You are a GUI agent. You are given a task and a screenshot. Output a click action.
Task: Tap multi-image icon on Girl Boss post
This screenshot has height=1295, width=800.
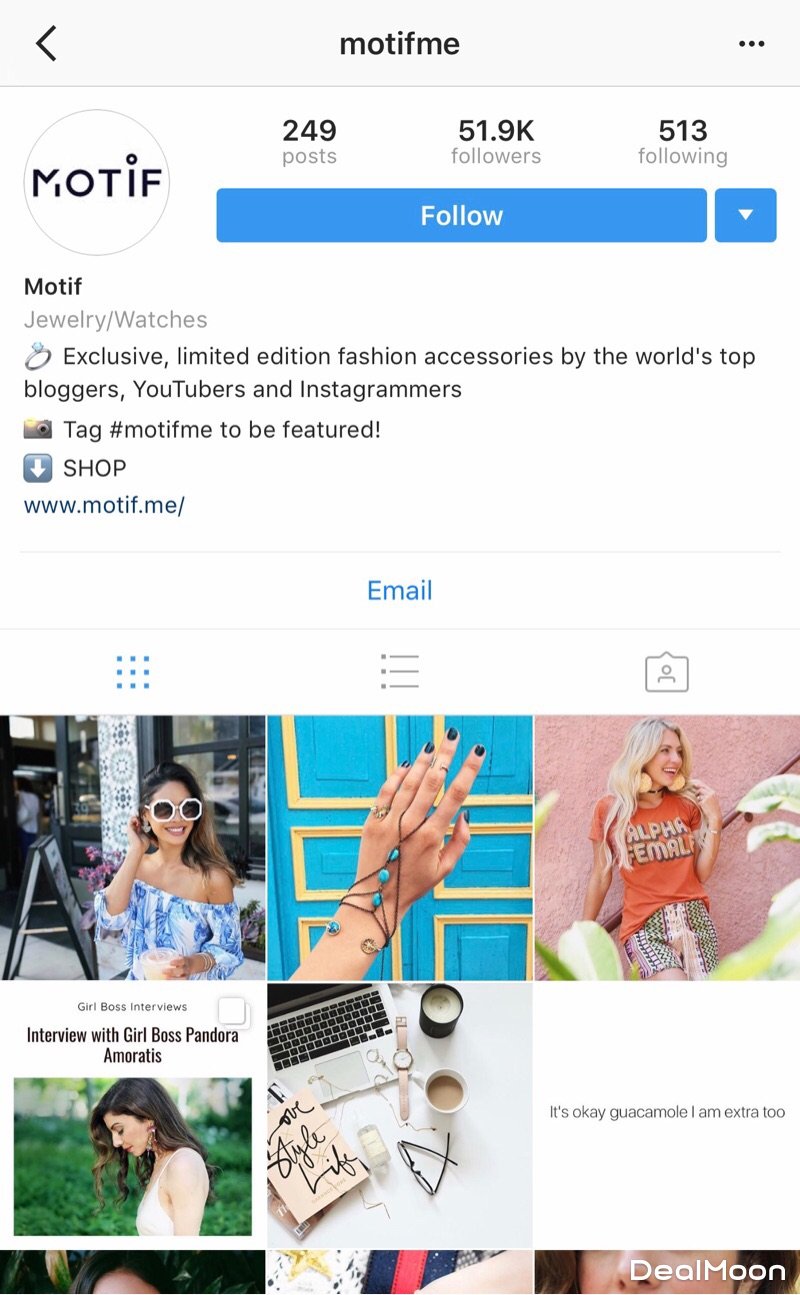click(x=232, y=1012)
